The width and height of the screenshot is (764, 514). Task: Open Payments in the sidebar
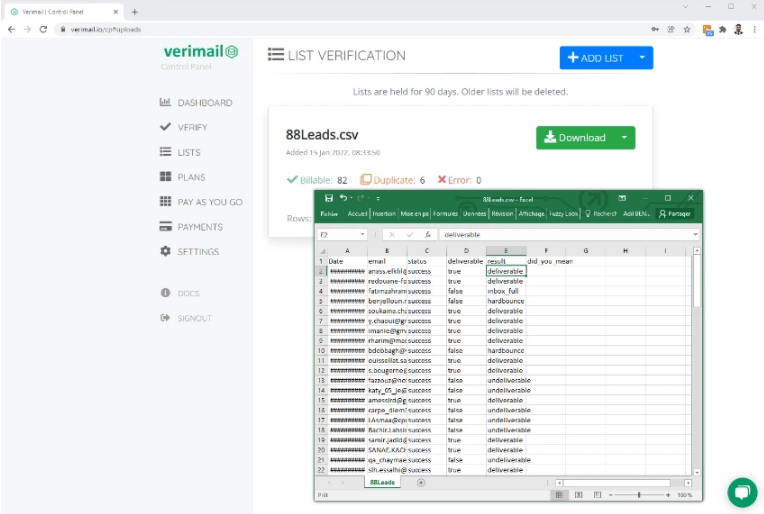(x=191, y=227)
